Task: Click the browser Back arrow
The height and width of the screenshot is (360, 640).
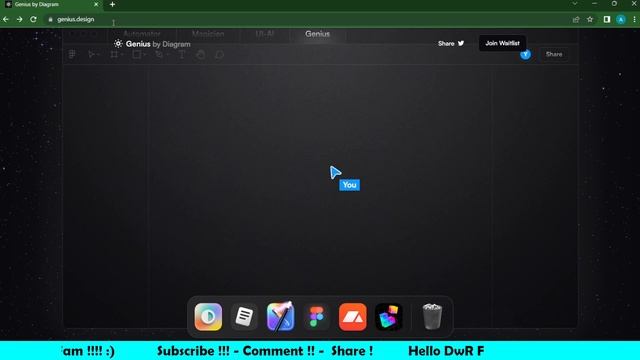Action: coord(6,19)
